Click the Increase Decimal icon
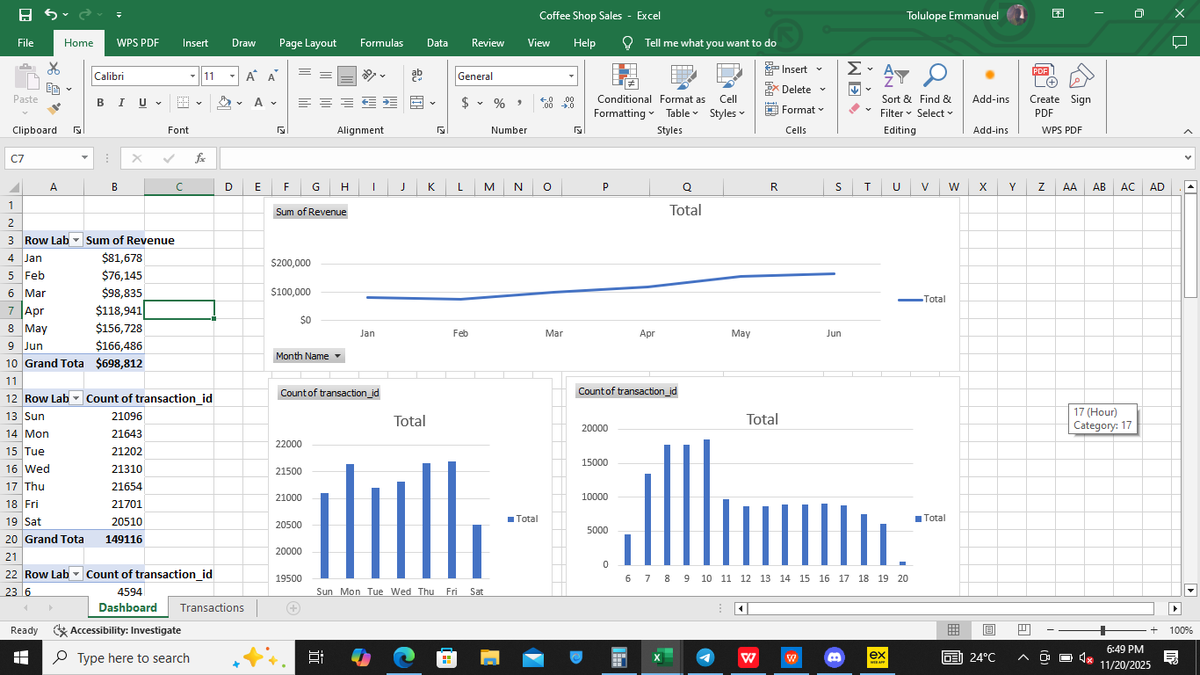 tap(548, 104)
